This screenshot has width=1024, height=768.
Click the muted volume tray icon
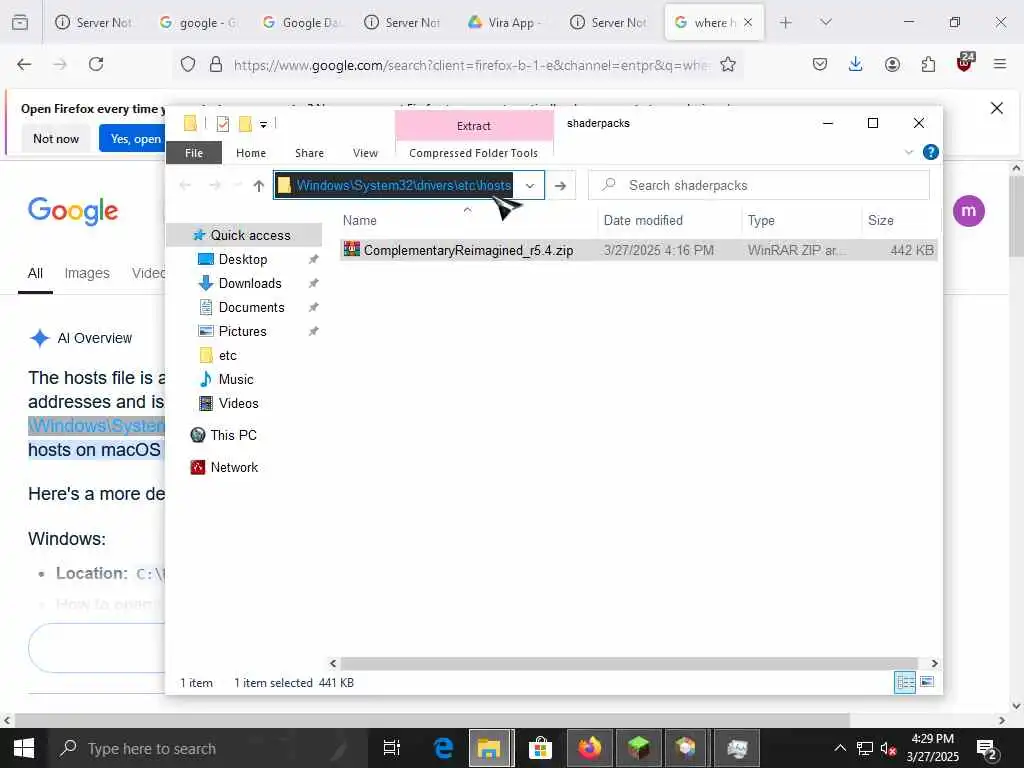coord(888,748)
